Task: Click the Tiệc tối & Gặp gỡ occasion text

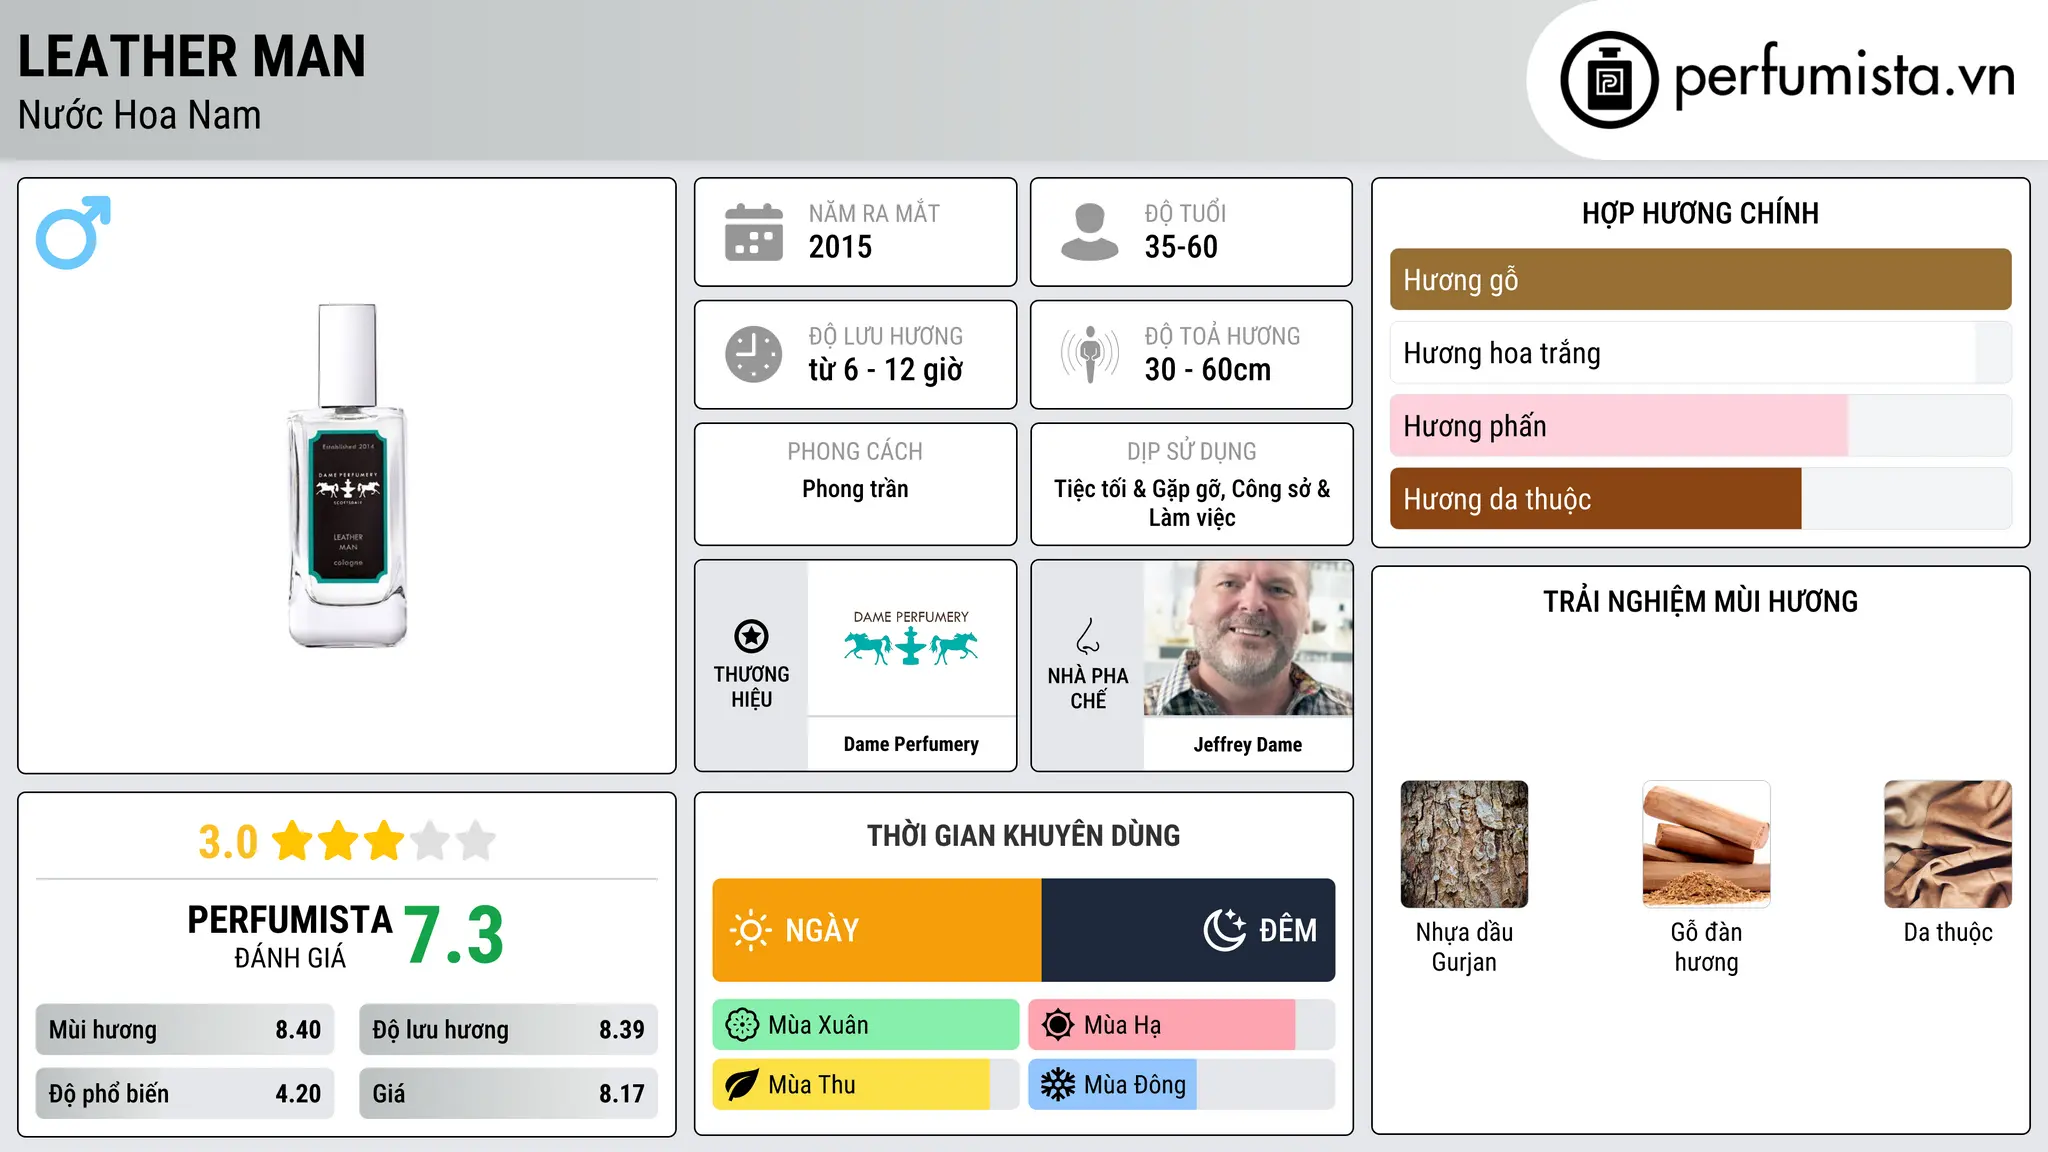Action: click(1192, 503)
